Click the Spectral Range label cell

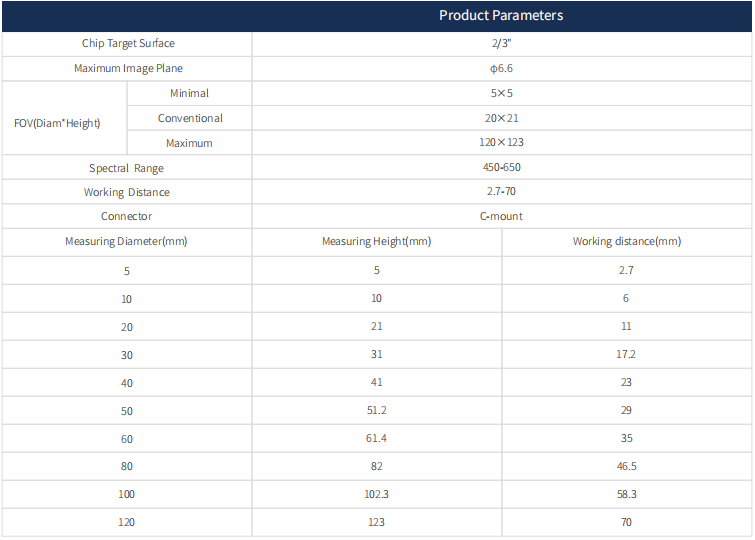coord(126,168)
